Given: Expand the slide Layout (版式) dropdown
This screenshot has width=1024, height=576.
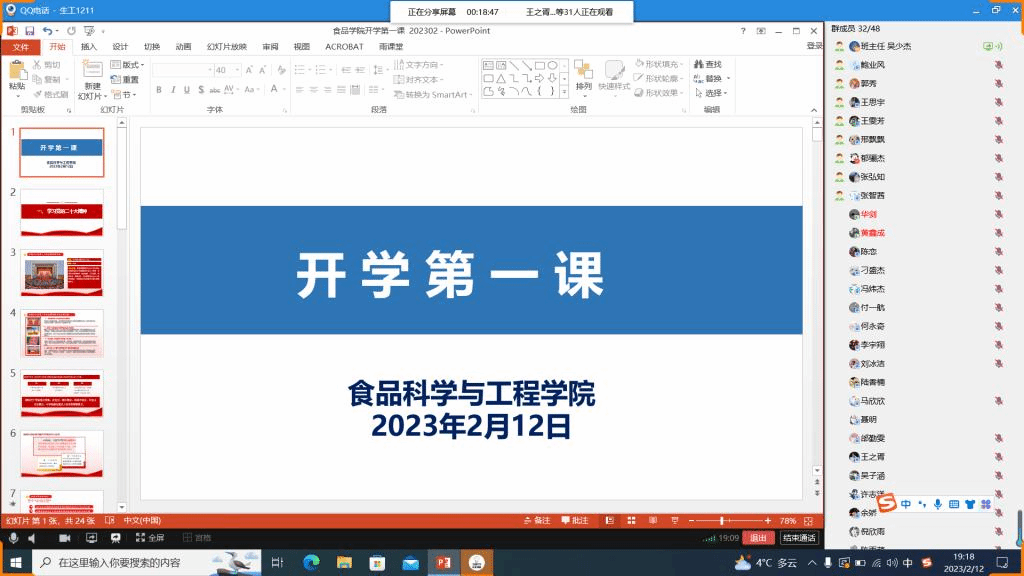Looking at the screenshot, I should (x=131, y=65).
